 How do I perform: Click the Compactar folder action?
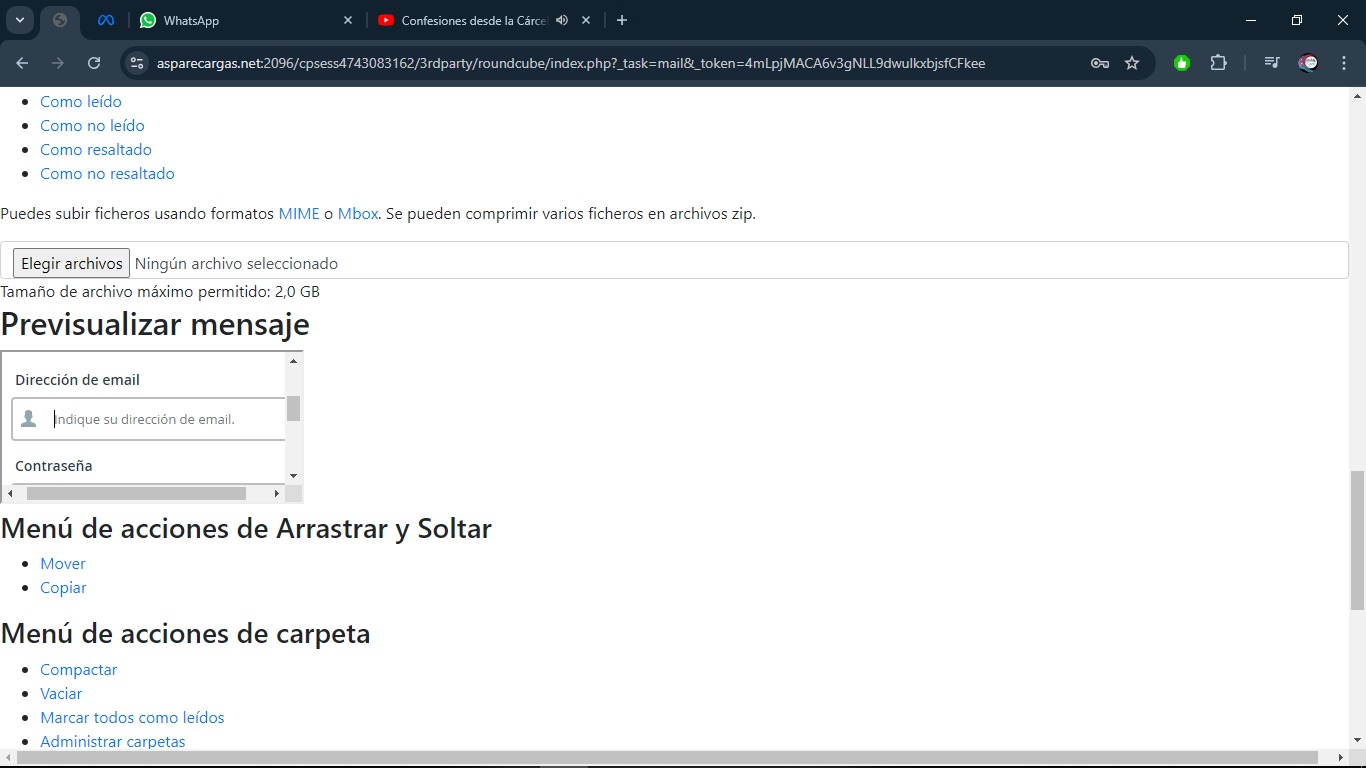coord(78,670)
